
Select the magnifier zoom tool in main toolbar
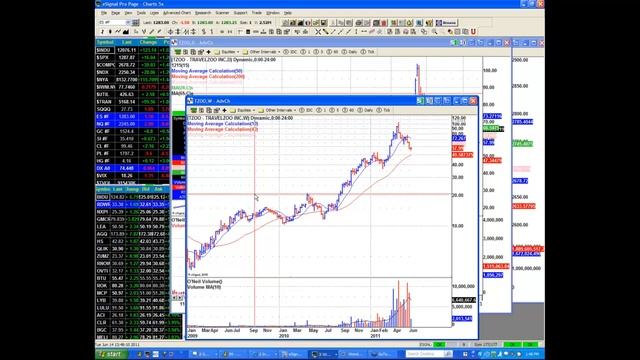click(x=435, y=31)
